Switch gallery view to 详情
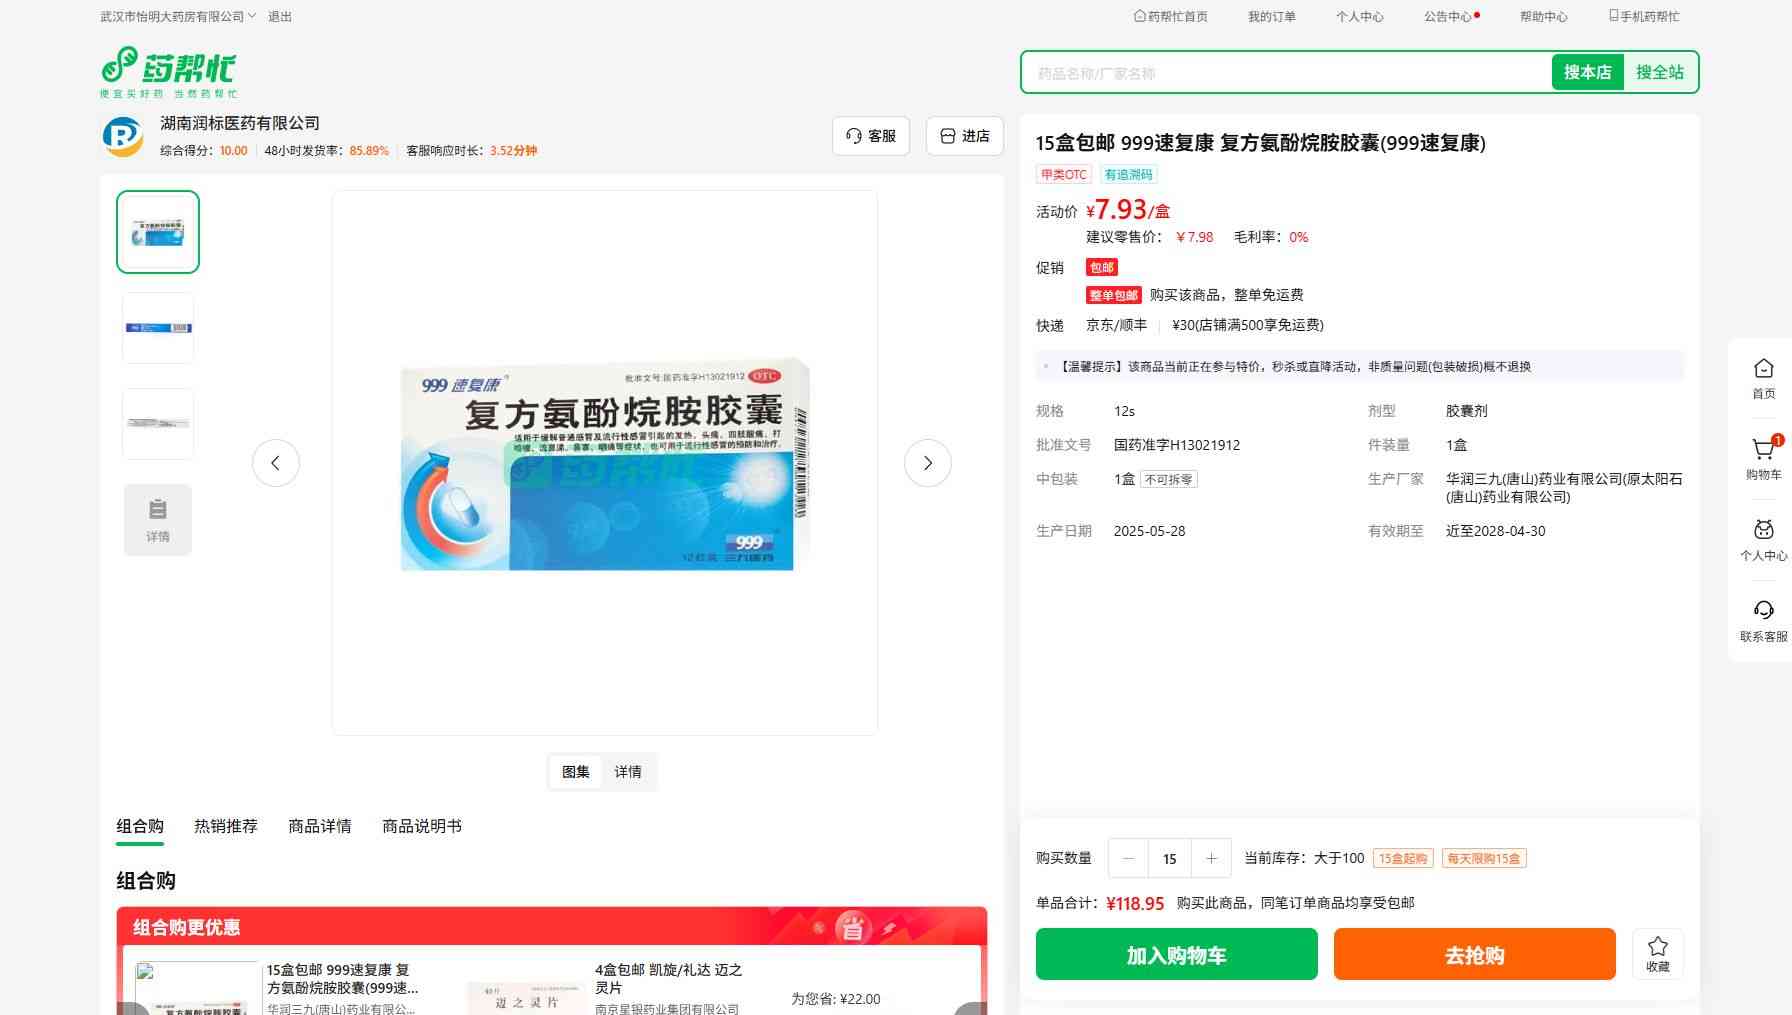This screenshot has height=1015, width=1792. pyautogui.click(x=628, y=772)
